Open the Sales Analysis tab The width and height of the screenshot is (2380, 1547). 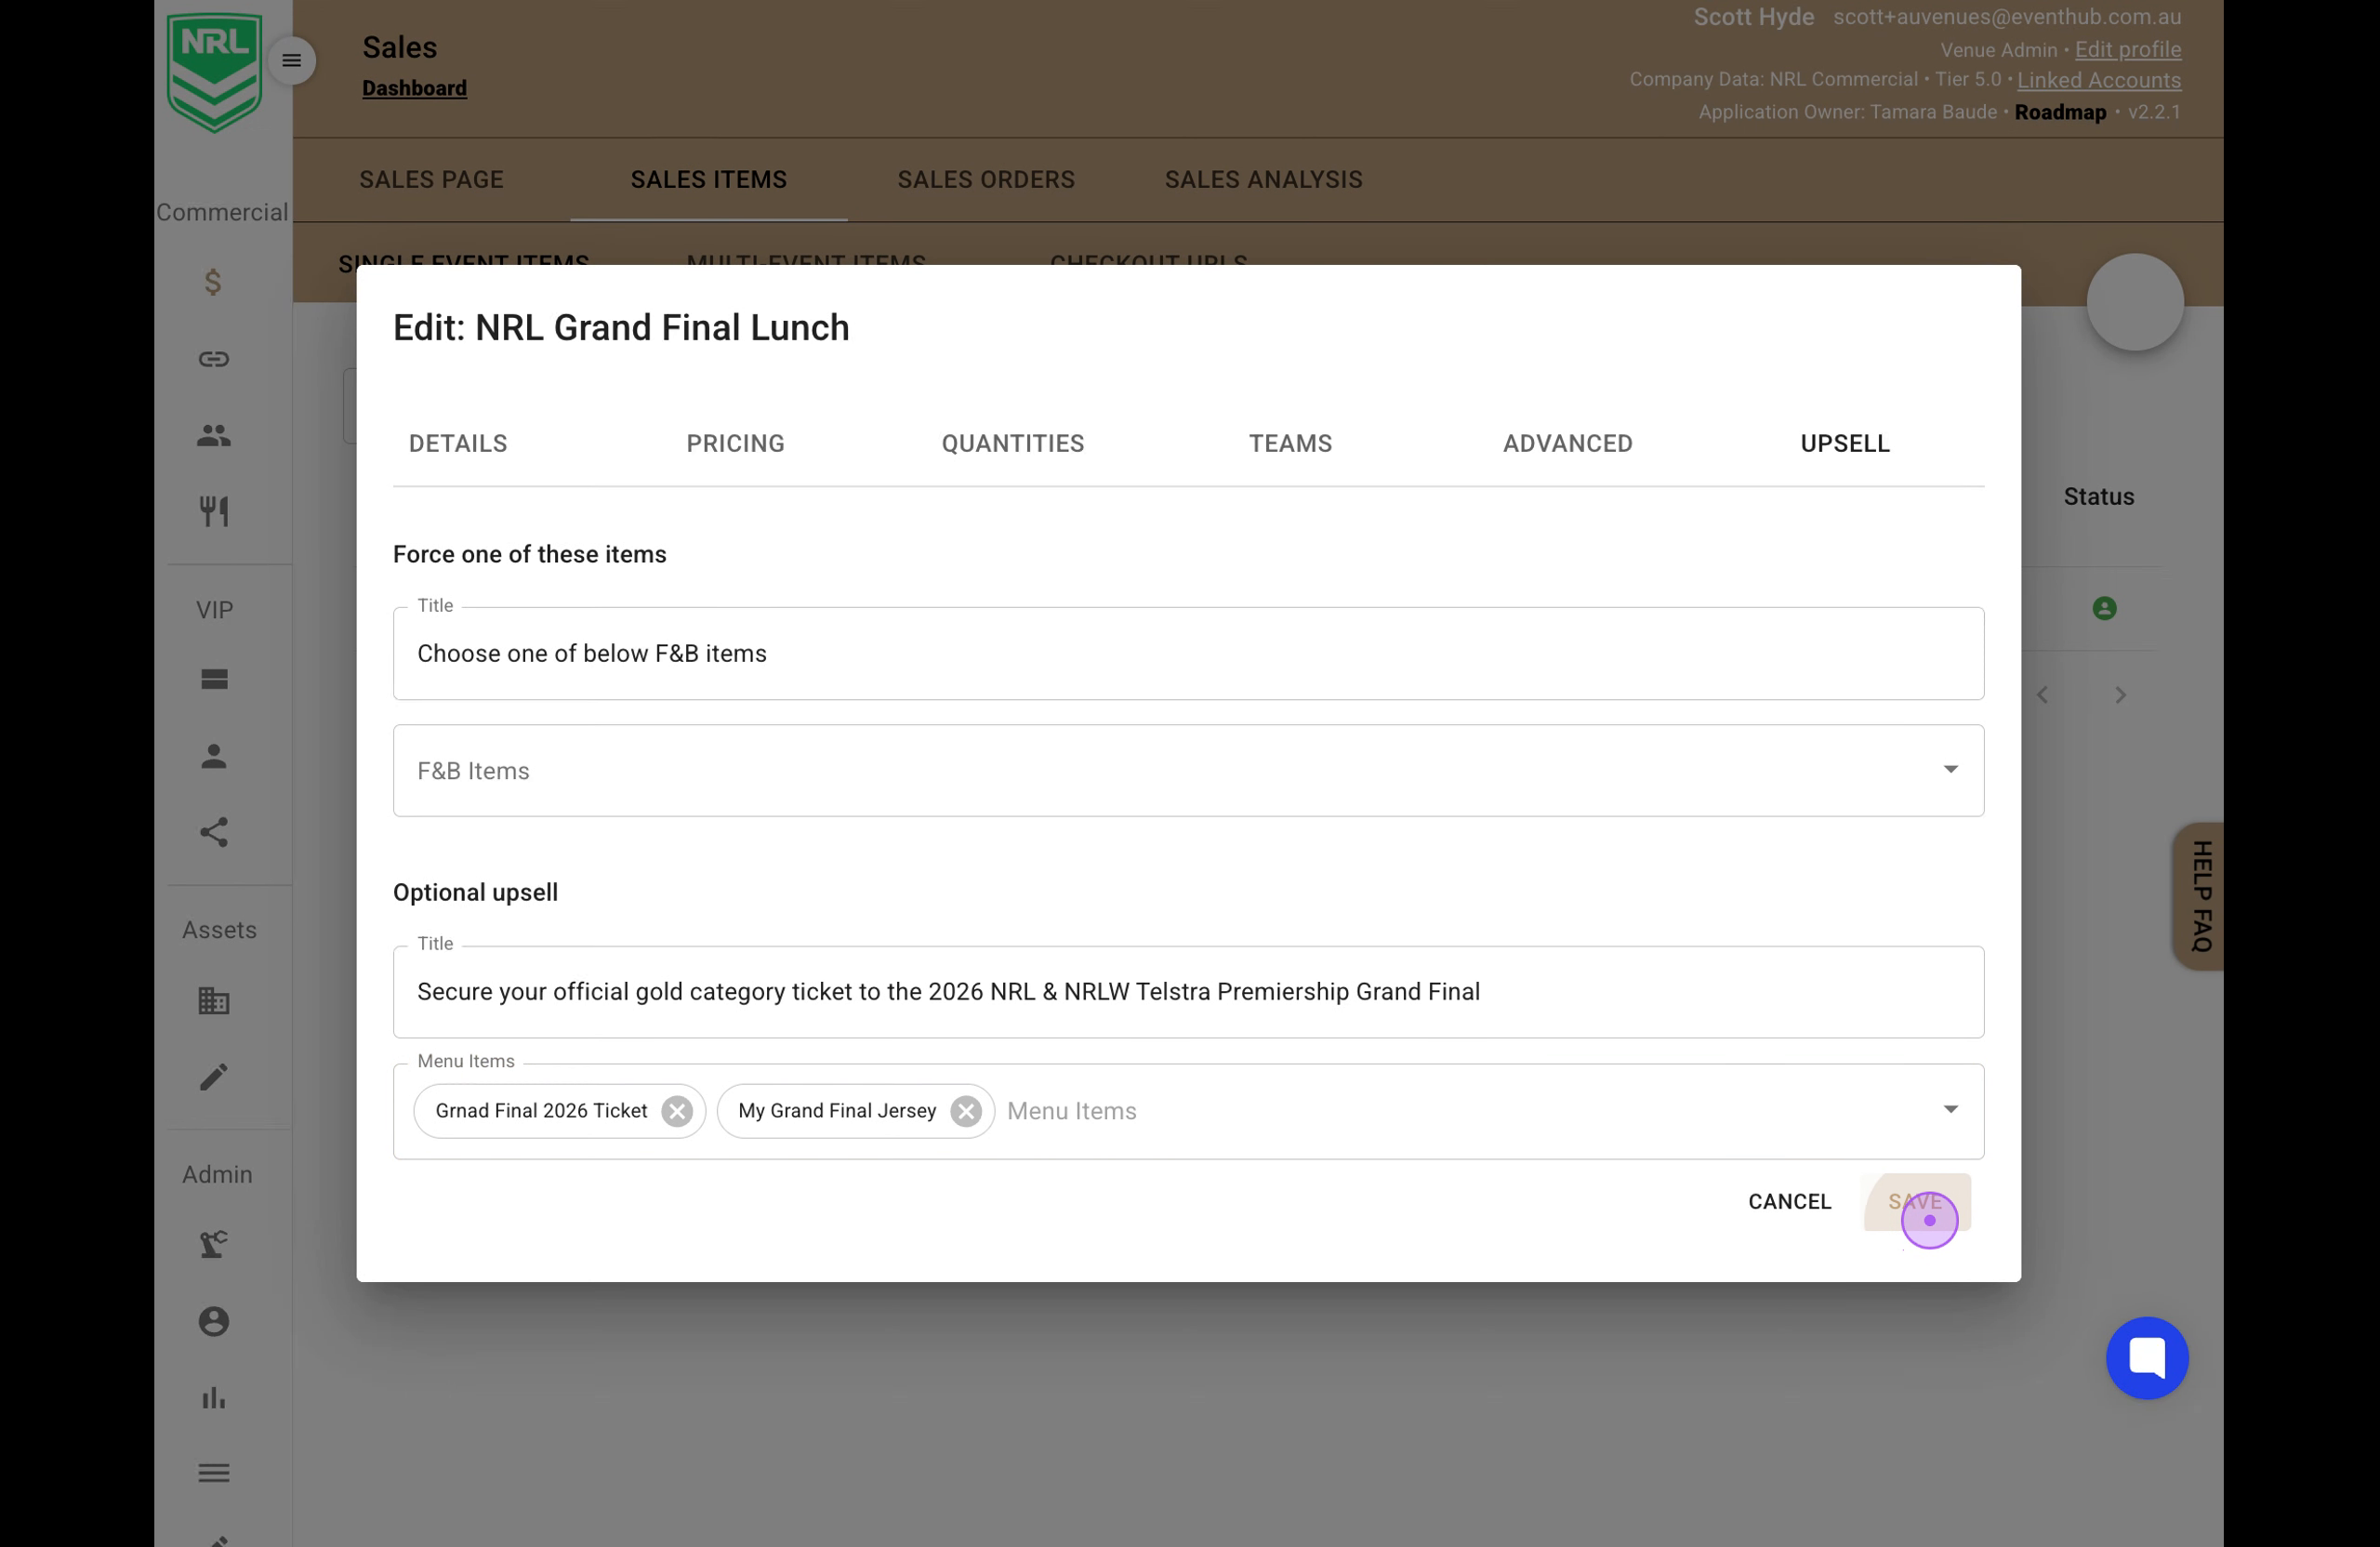coord(1263,180)
